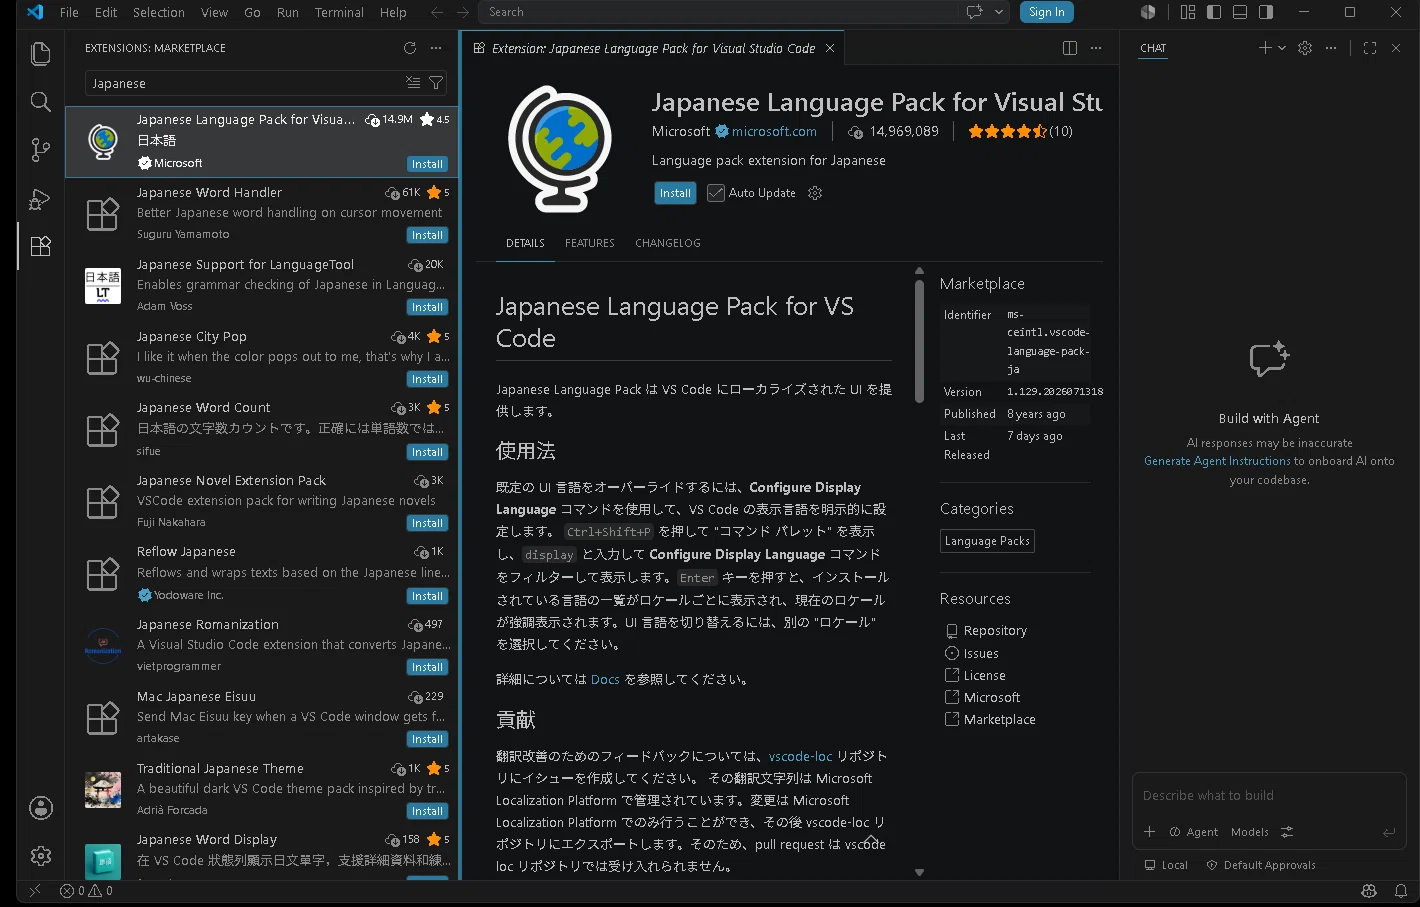This screenshot has width=1420, height=907.
Task: Configure chat tools with the sliders icon
Action: coord(1287,832)
